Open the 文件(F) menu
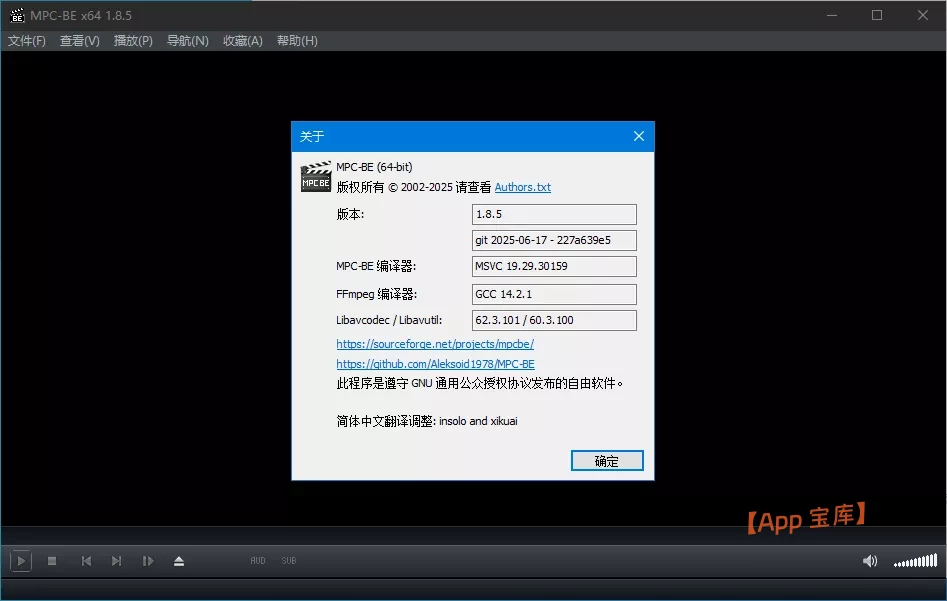 [26, 41]
